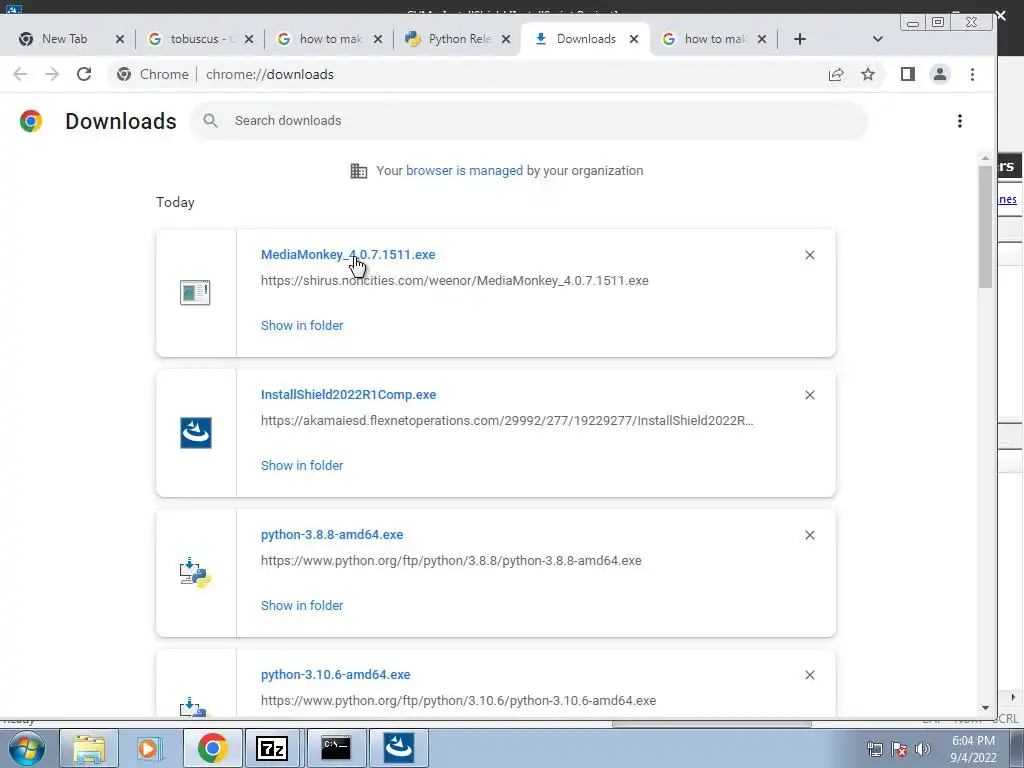Reload the downloads page
The image size is (1024, 768).
coord(84,74)
